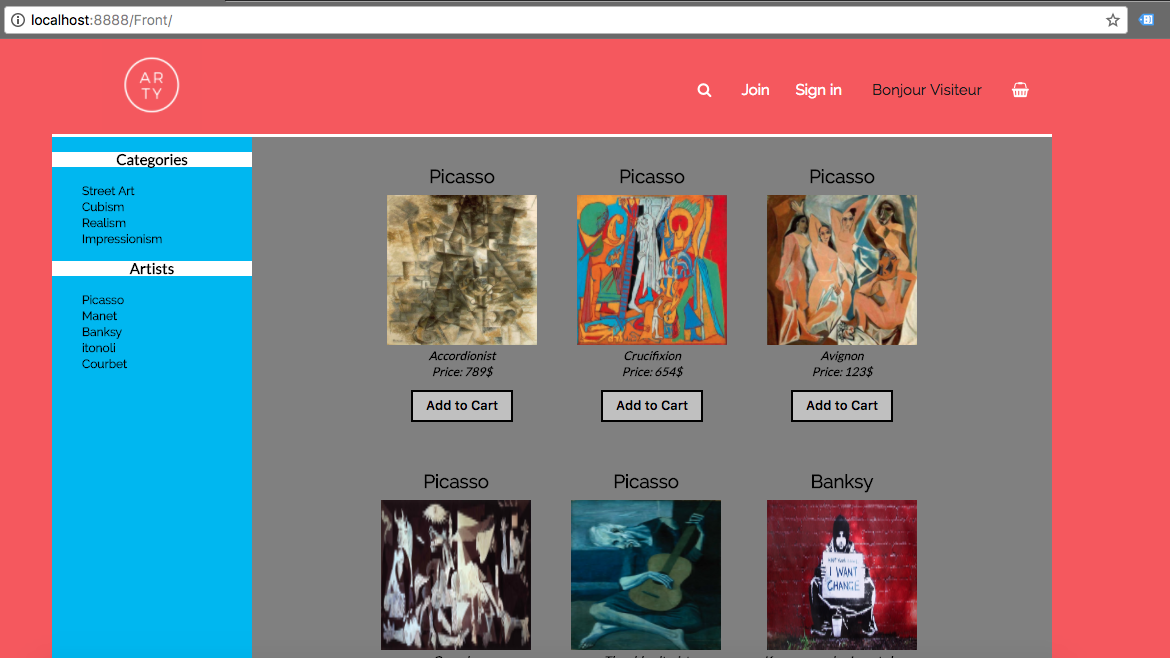
Task: Add the Crucifixion painting to cart
Action: [651, 406]
